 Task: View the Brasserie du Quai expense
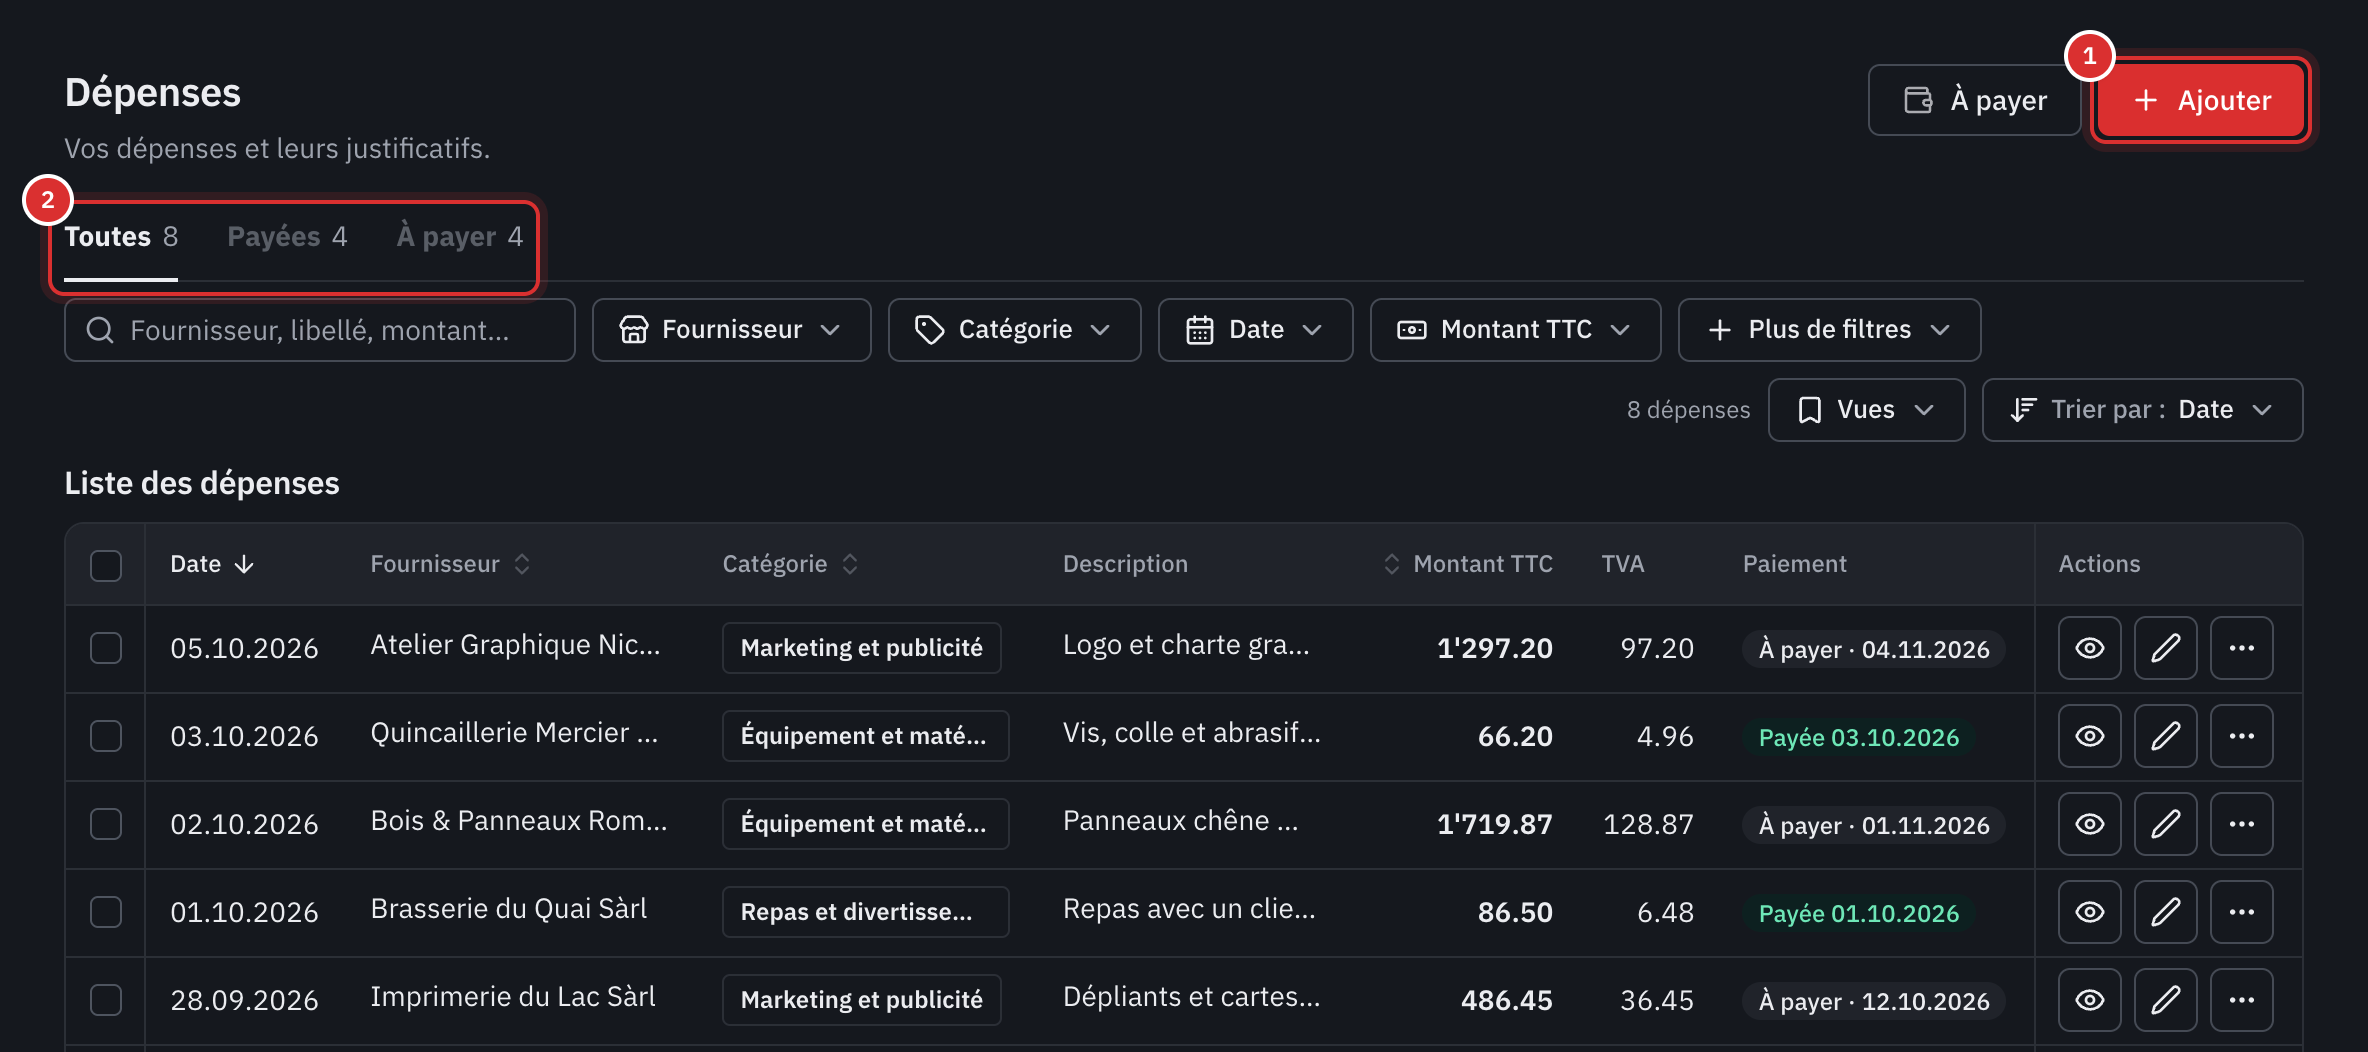point(2089,912)
